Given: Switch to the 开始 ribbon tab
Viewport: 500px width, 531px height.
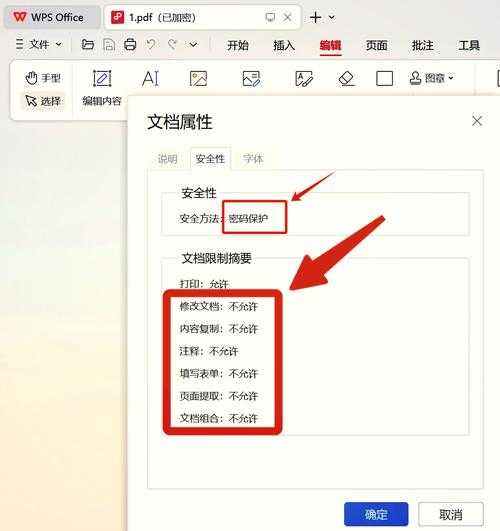Looking at the screenshot, I should pos(238,45).
